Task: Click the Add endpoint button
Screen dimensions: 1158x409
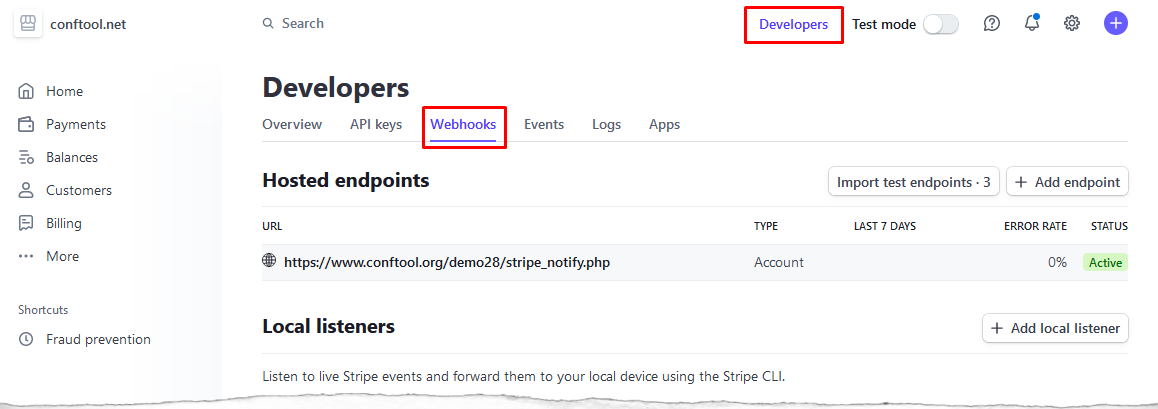Action: (x=1067, y=182)
